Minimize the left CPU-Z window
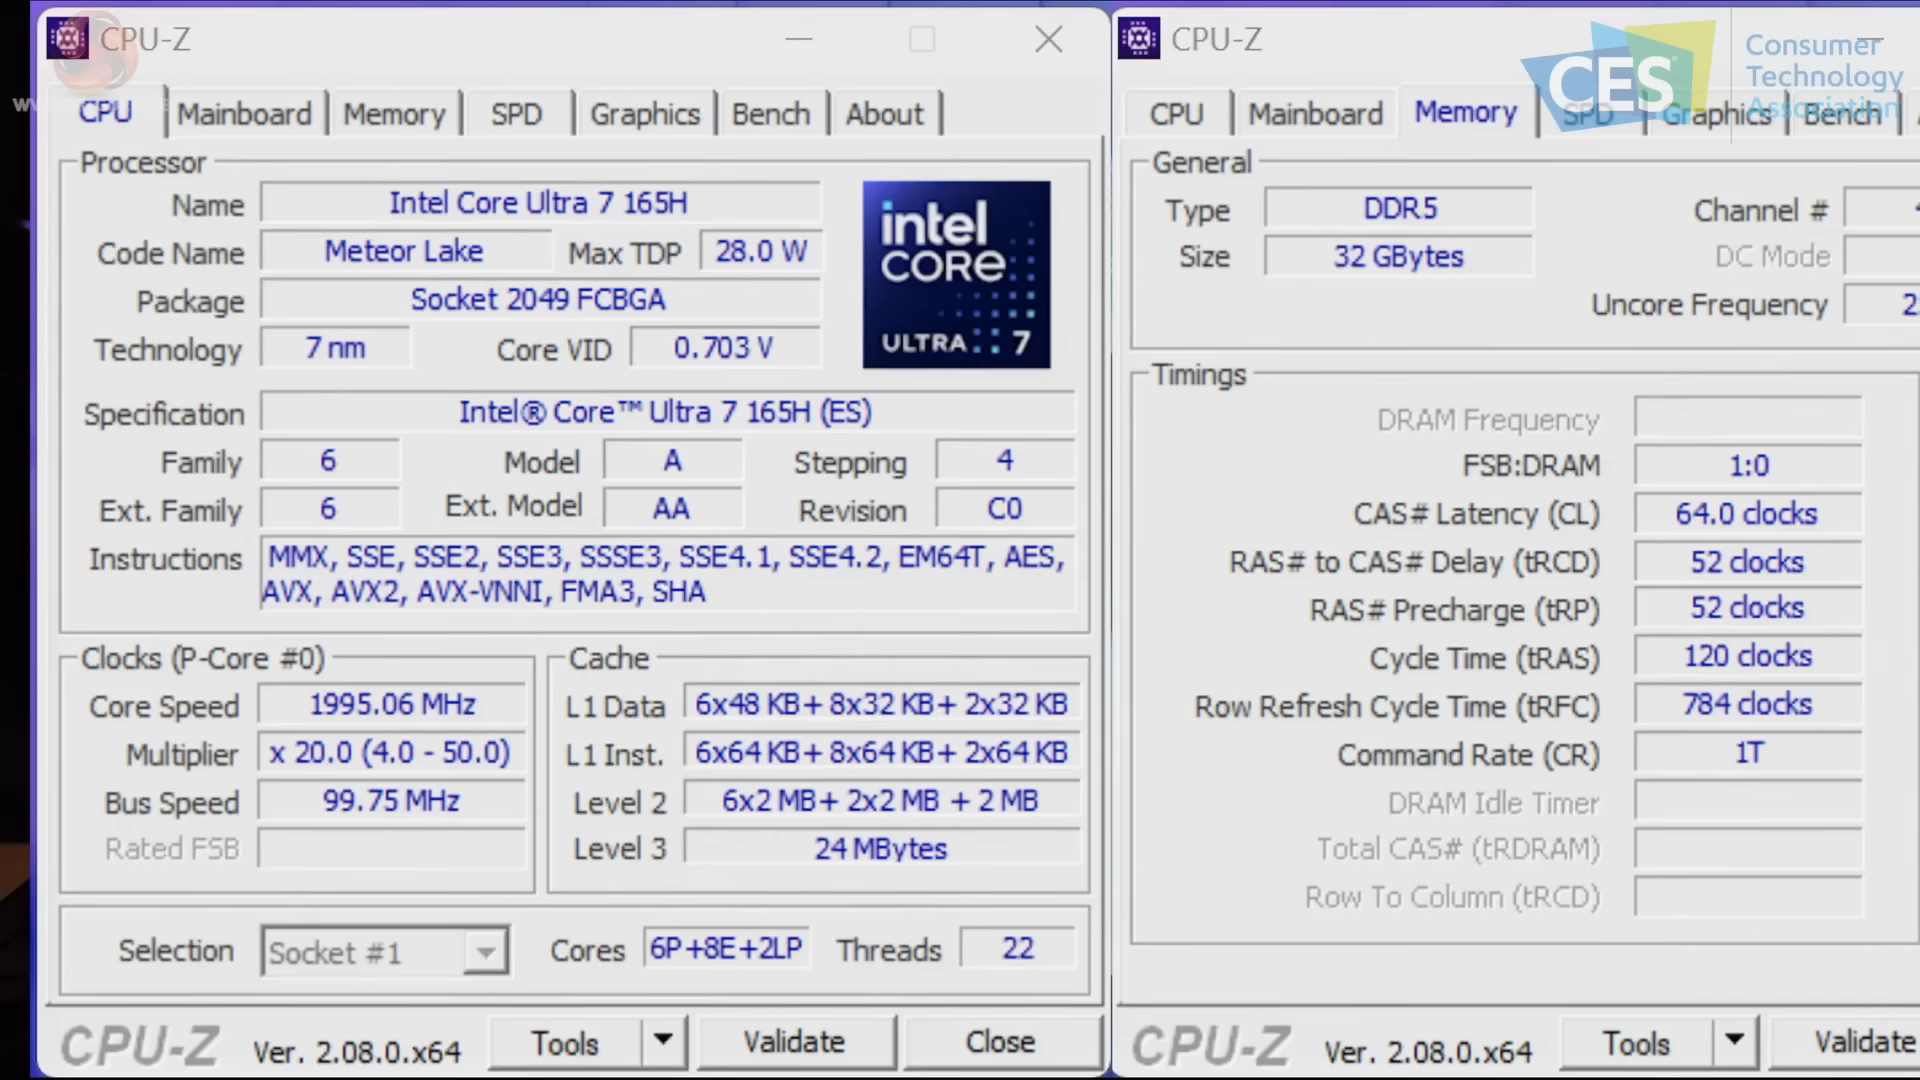Image resolution: width=1920 pixels, height=1080 pixels. pos(799,39)
